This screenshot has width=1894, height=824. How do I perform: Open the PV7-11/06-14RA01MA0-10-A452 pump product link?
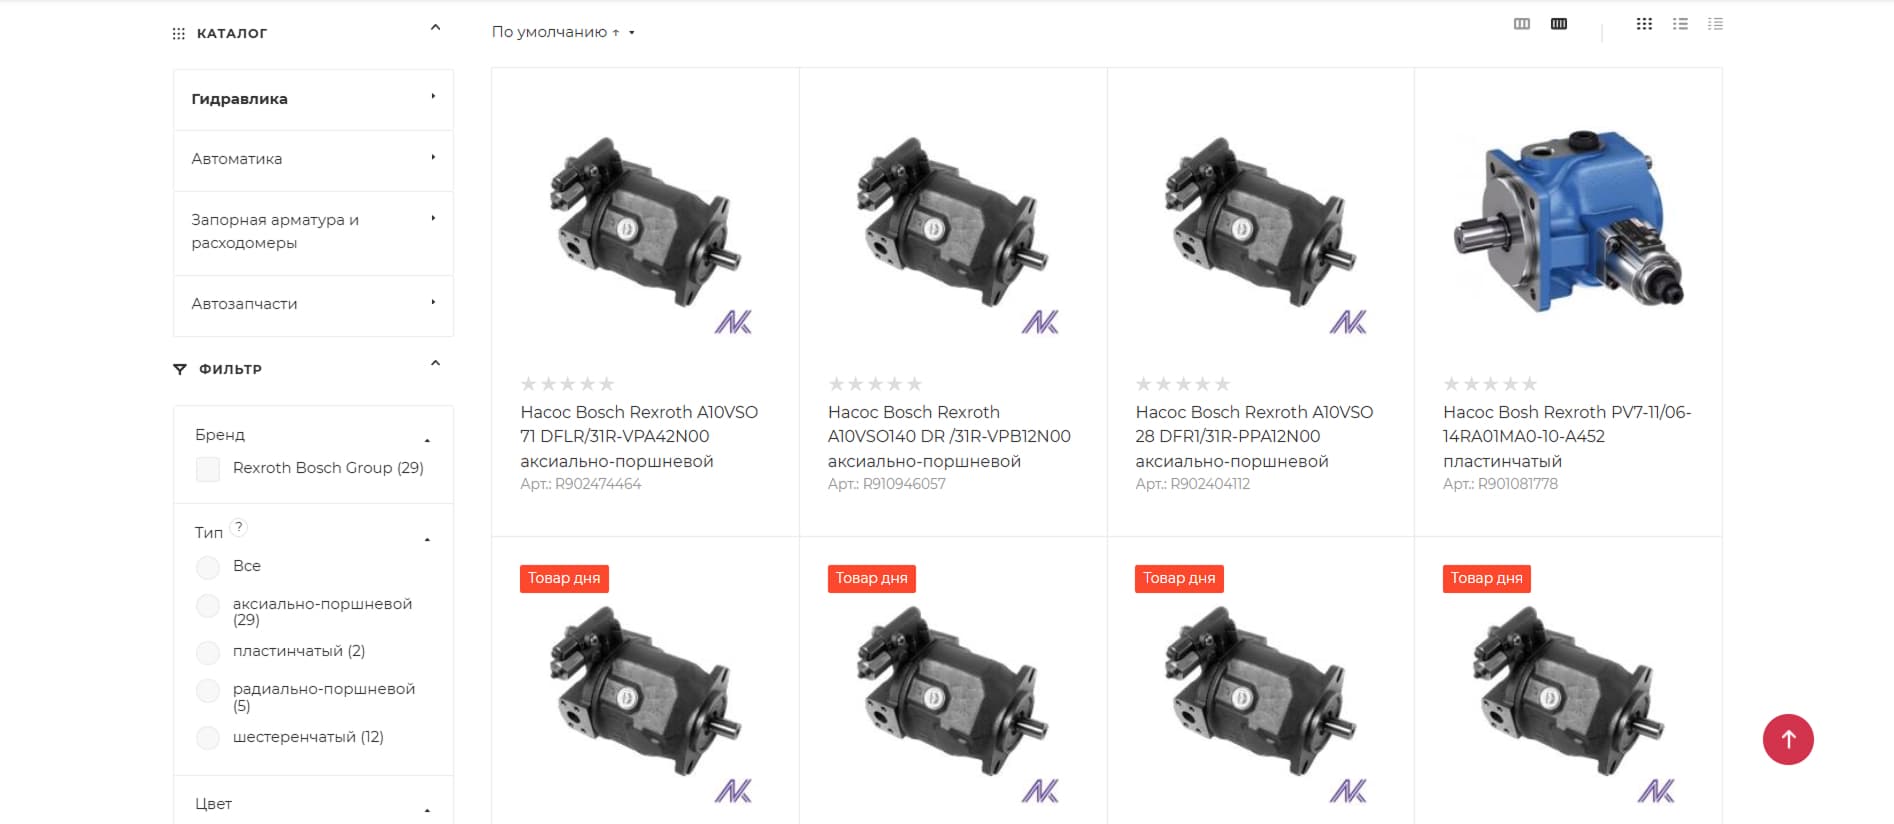(1567, 436)
